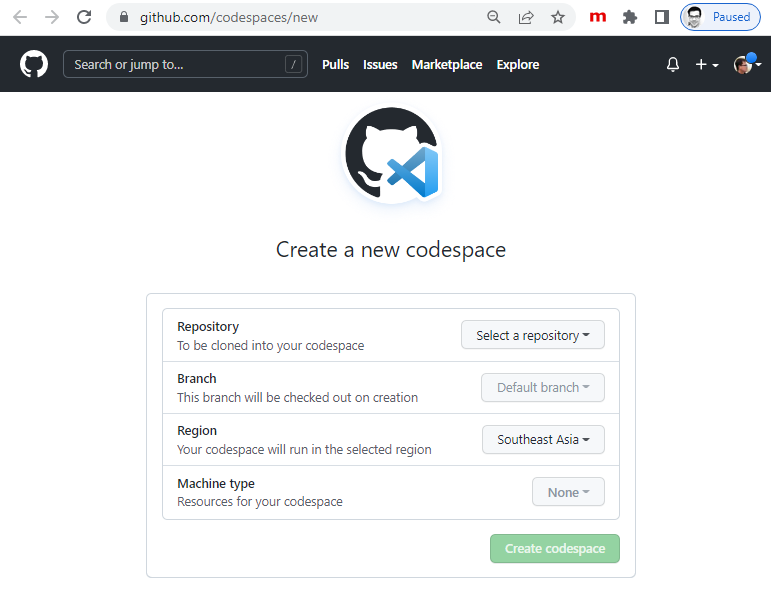Click the padlock site info icon
Viewport: 771px width, 600px height.
124,17
